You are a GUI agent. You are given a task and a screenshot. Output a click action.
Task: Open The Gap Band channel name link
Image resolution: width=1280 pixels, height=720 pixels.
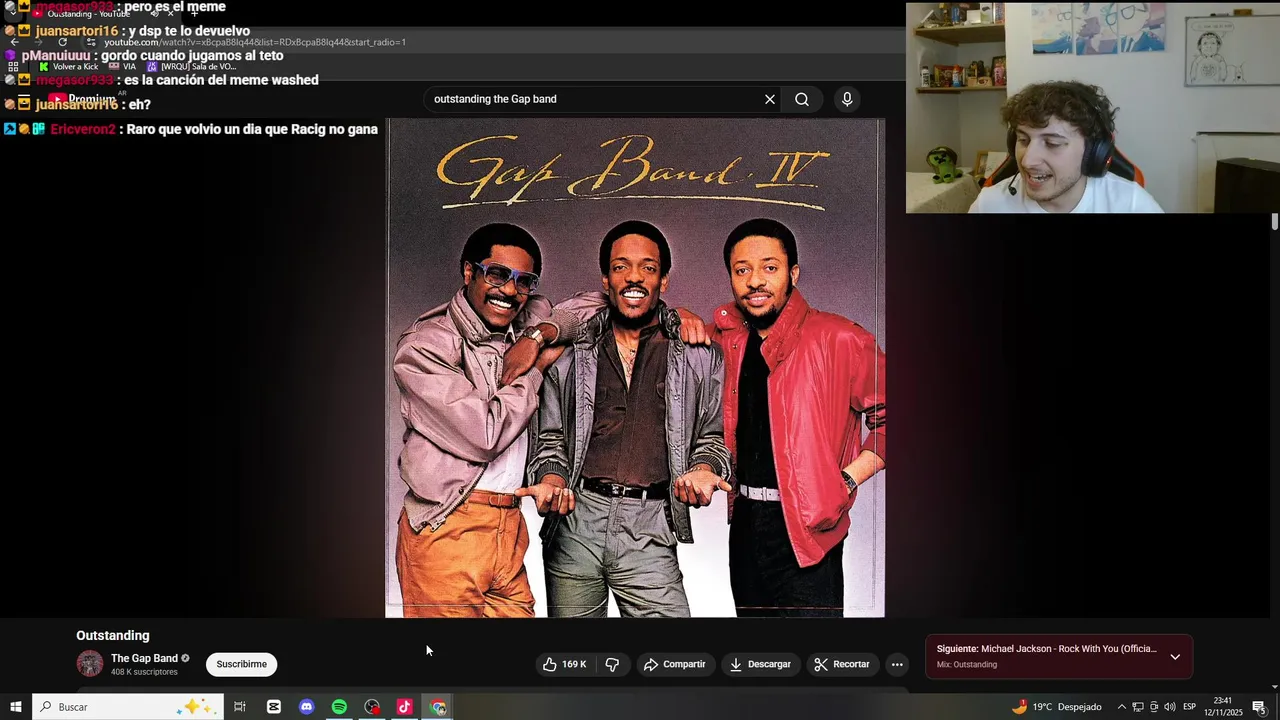coord(144,658)
